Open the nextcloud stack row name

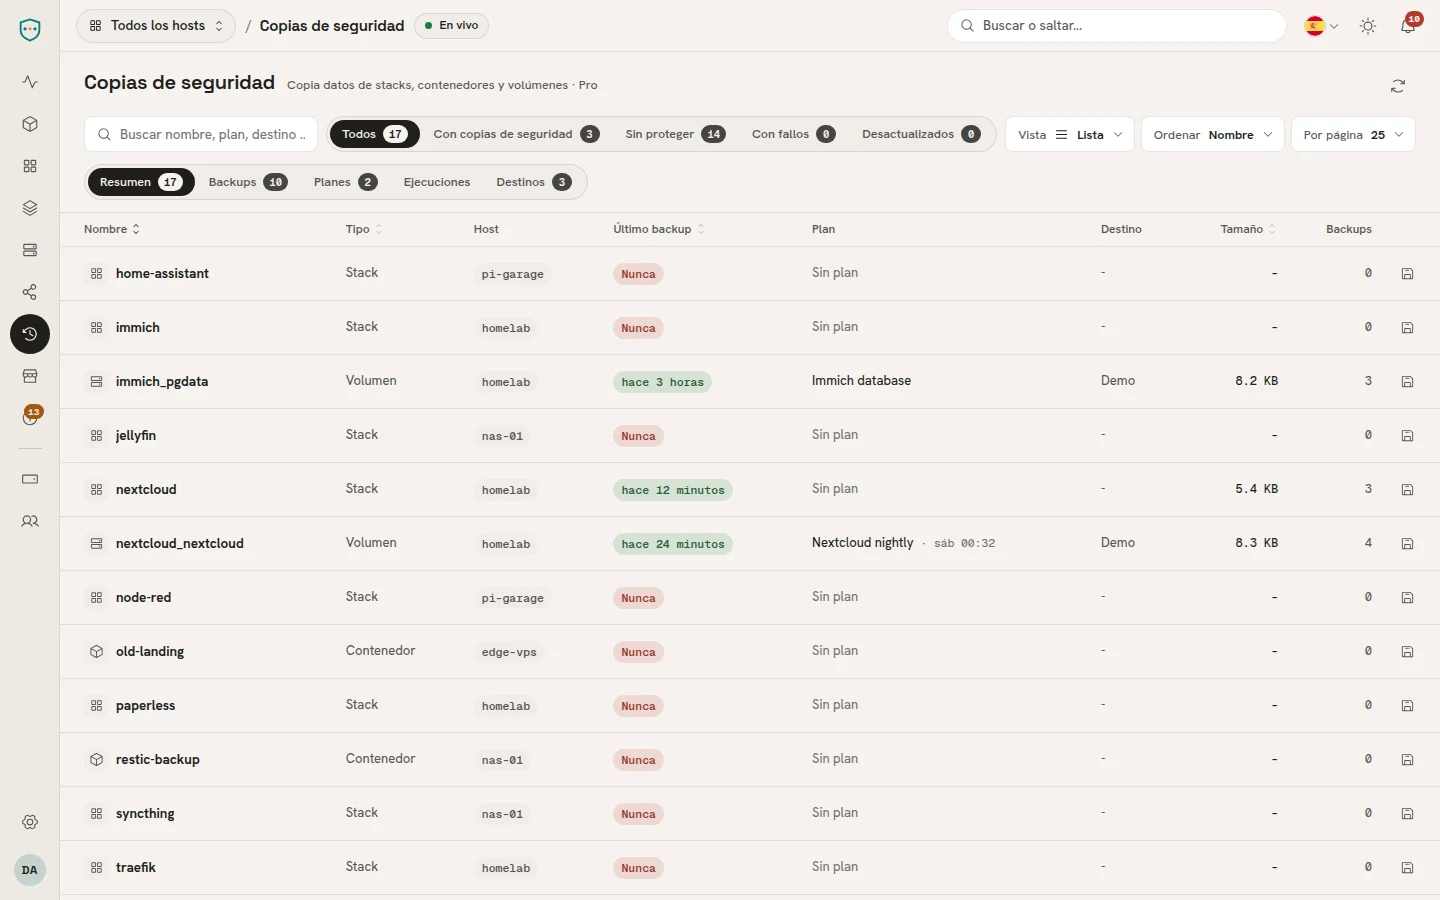click(146, 490)
